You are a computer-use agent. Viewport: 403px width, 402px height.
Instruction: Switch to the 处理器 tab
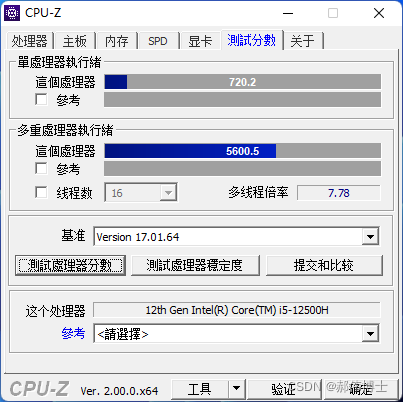[29, 41]
